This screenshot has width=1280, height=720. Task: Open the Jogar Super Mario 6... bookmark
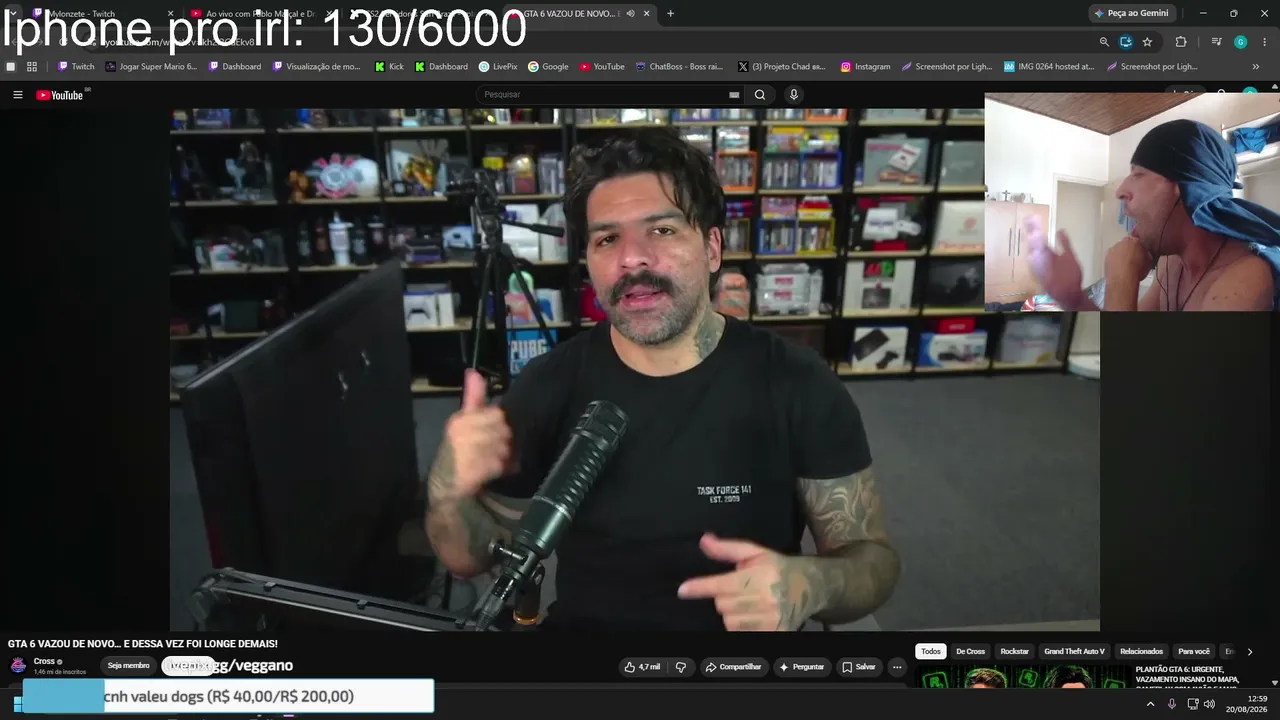[151, 67]
